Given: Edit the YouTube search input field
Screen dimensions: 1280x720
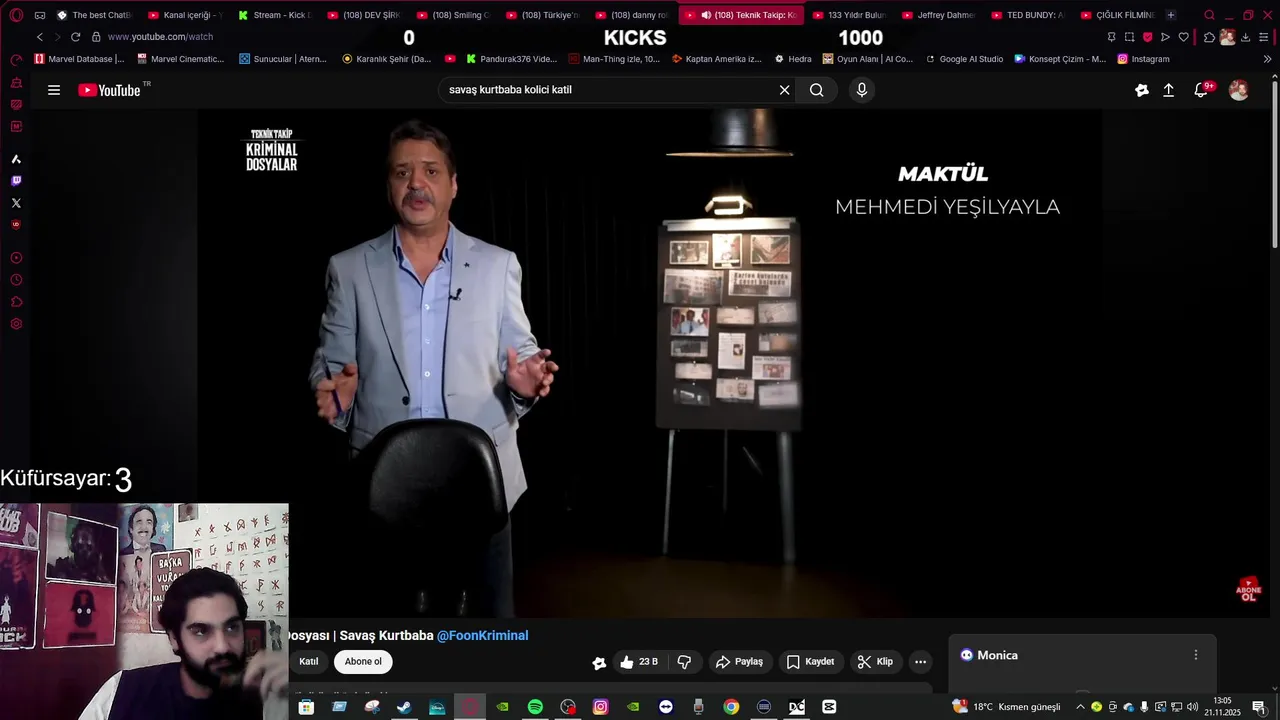Looking at the screenshot, I should pyautogui.click(x=610, y=90).
